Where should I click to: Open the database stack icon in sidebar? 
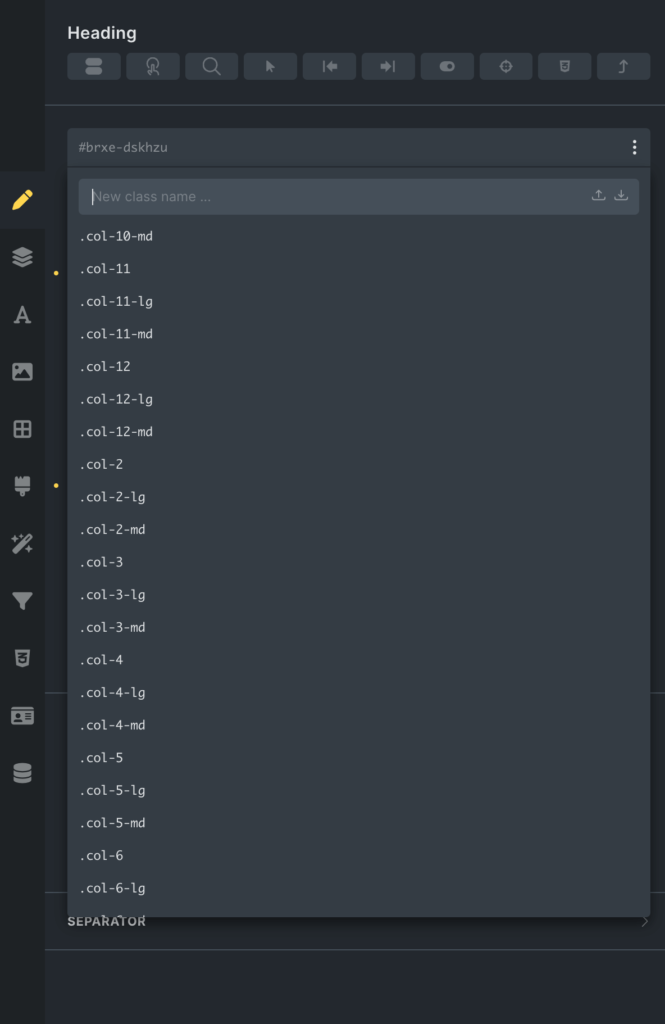point(22,773)
